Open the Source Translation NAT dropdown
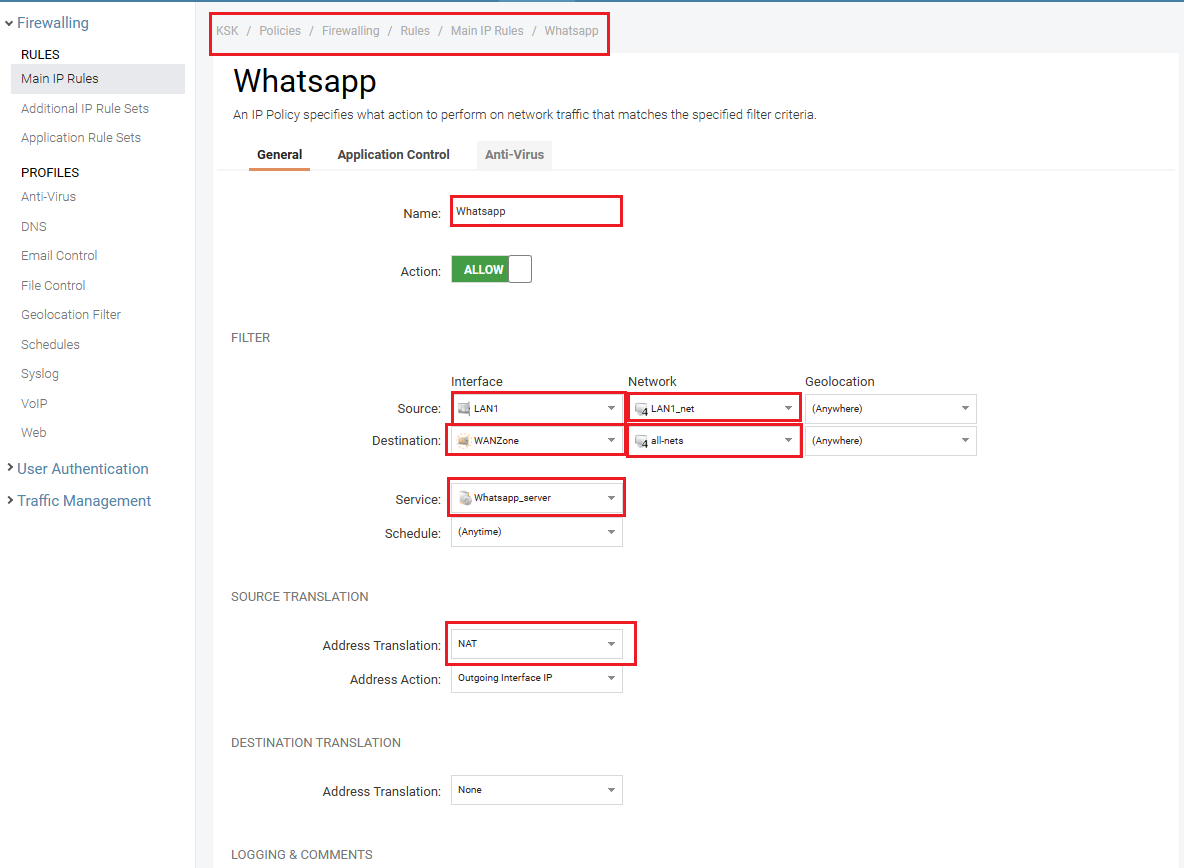This screenshot has height=868, width=1184. pos(537,644)
